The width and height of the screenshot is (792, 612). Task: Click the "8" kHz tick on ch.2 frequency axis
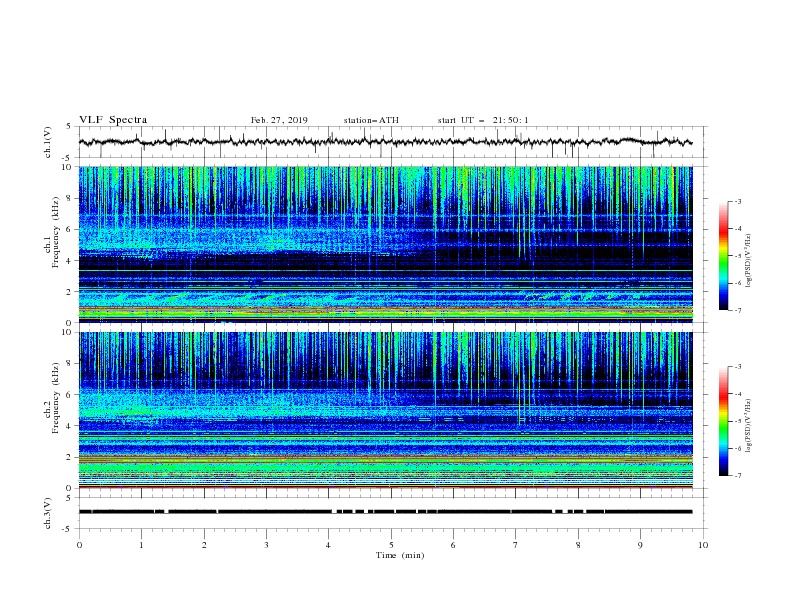(x=69, y=363)
